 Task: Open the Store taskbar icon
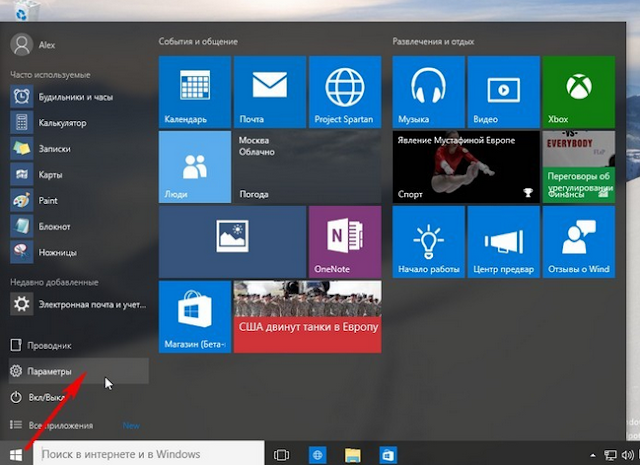pos(388,454)
